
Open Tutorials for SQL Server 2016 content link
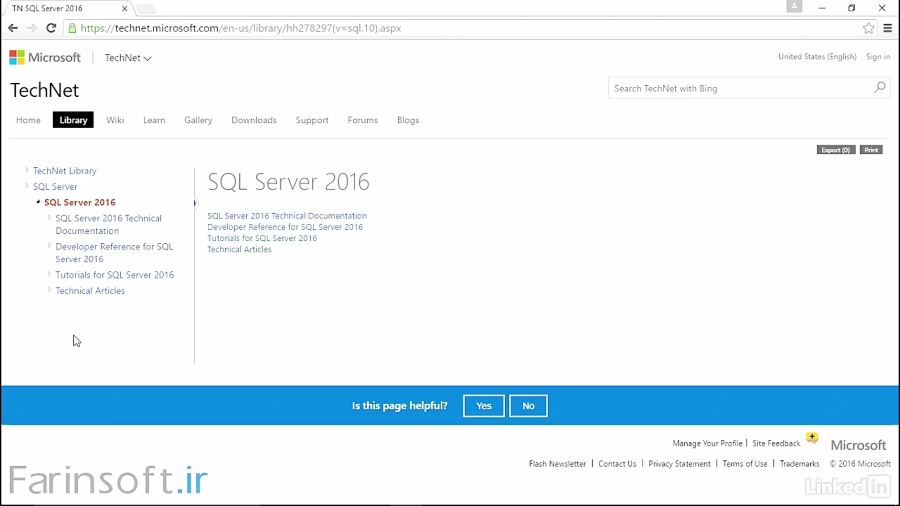(262, 238)
